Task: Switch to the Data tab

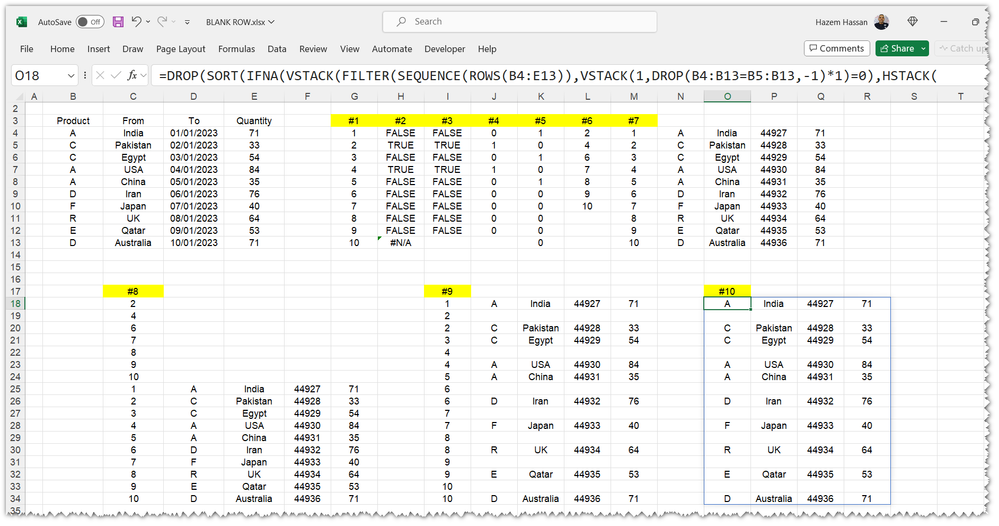Action: click(277, 49)
